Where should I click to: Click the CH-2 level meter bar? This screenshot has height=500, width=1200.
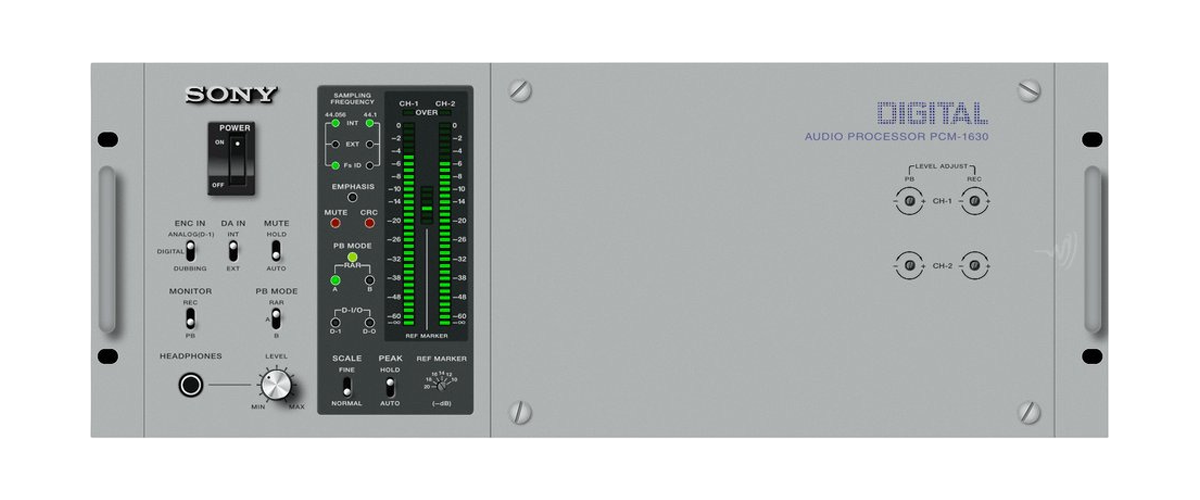coord(445,225)
